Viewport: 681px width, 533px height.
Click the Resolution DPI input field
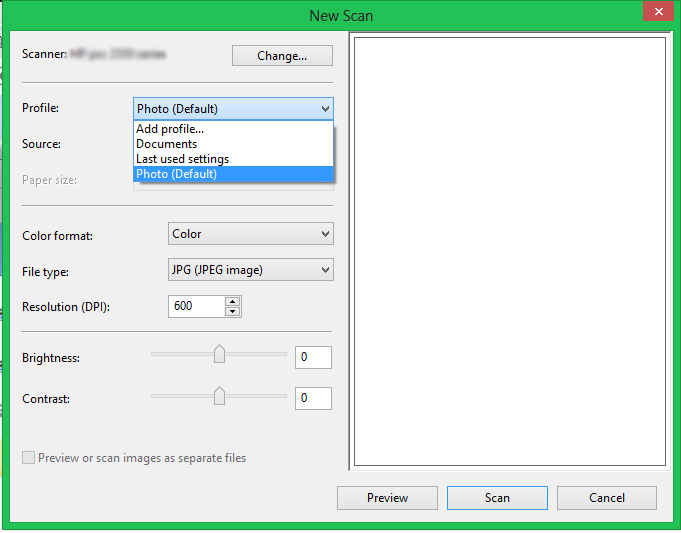point(196,306)
